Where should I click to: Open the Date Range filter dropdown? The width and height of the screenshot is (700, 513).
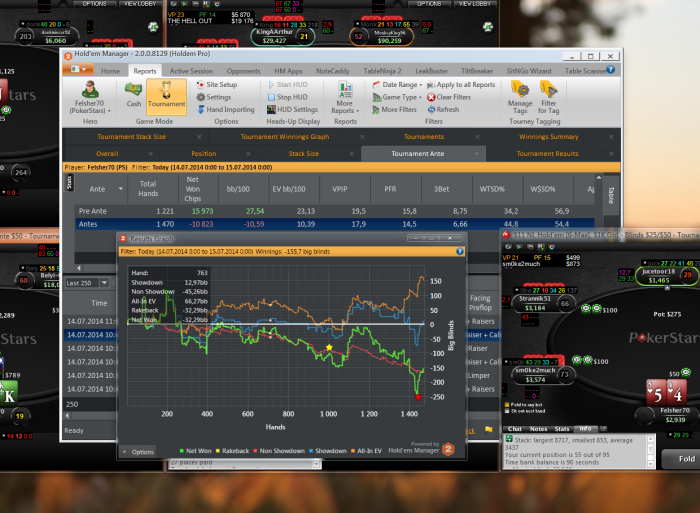pos(397,84)
